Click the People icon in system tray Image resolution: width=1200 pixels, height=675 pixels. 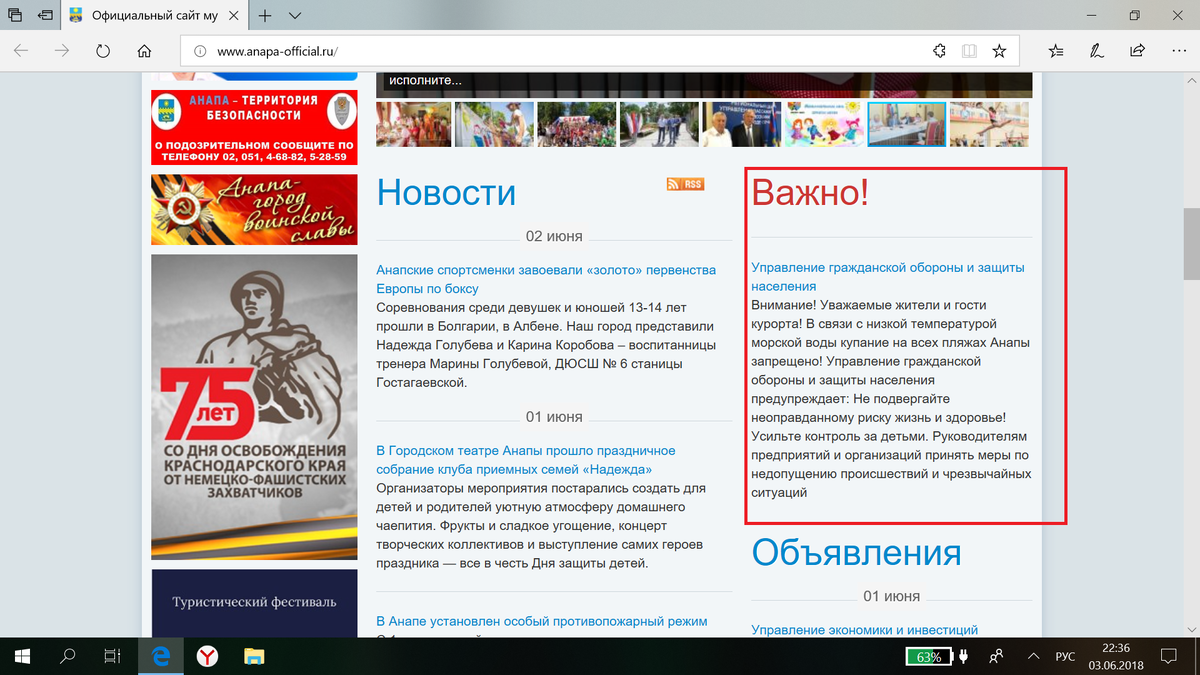996,657
